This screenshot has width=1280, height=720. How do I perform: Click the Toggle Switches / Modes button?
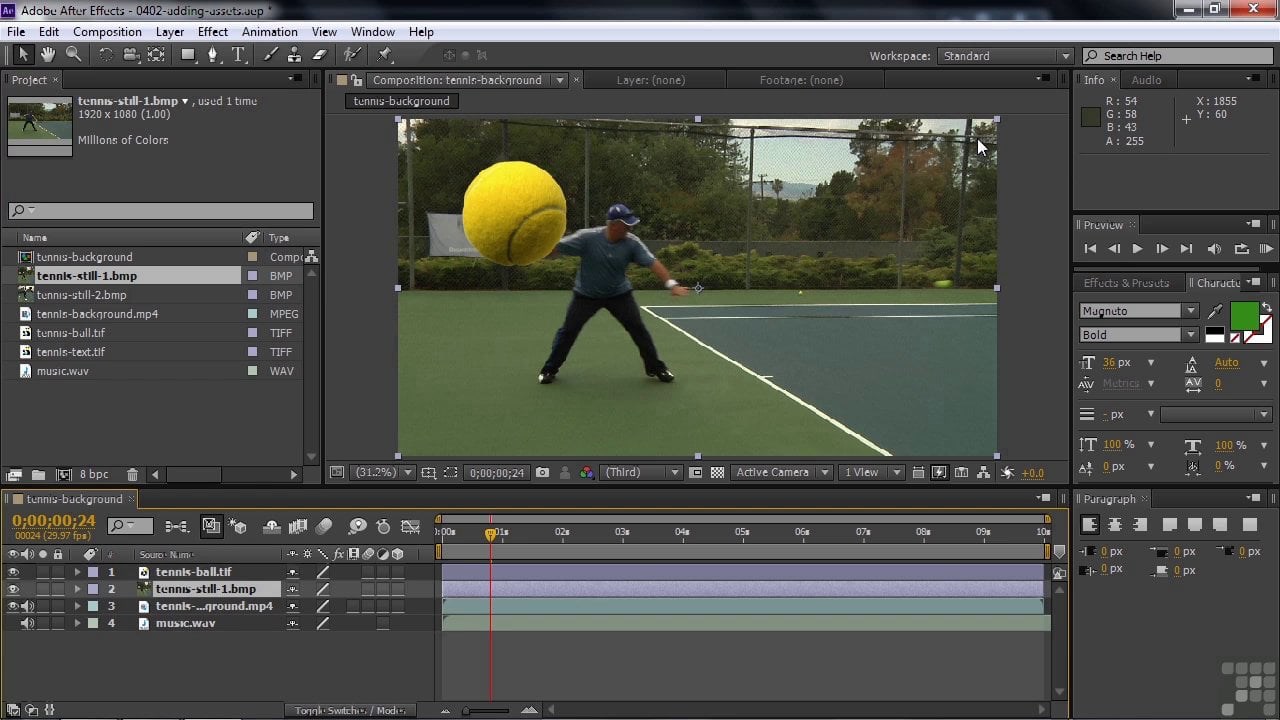[351, 710]
